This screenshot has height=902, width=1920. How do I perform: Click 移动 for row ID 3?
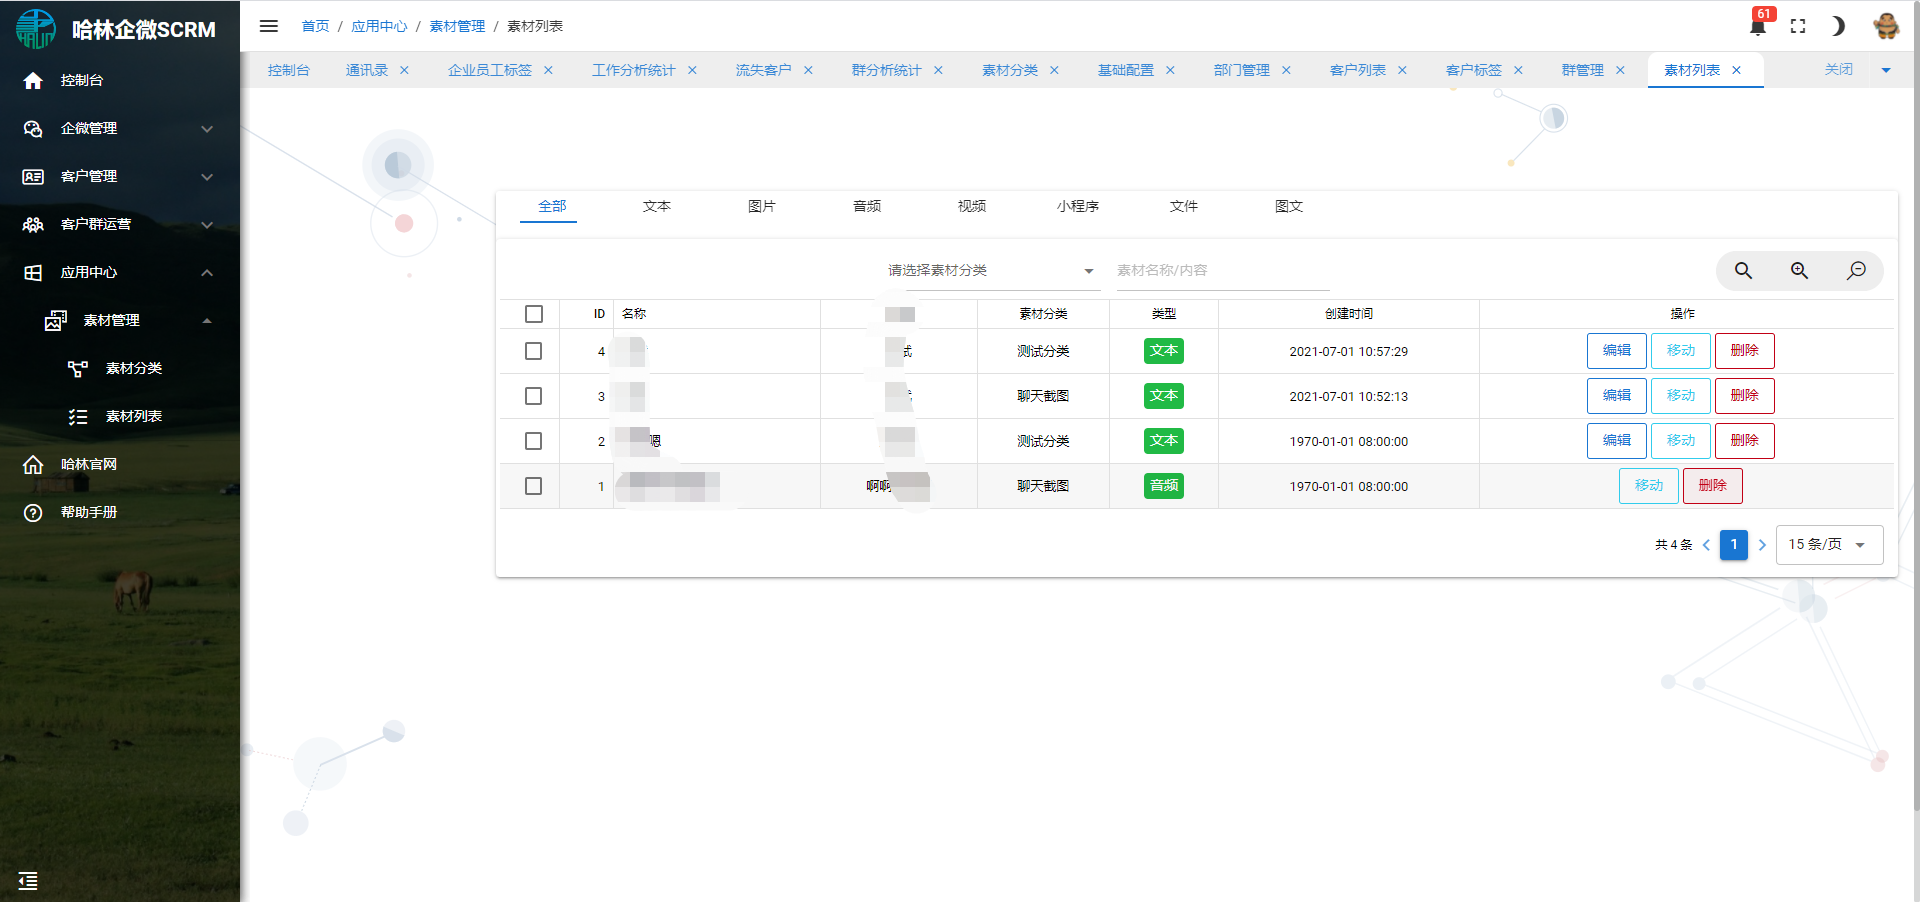coord(1681,396)
